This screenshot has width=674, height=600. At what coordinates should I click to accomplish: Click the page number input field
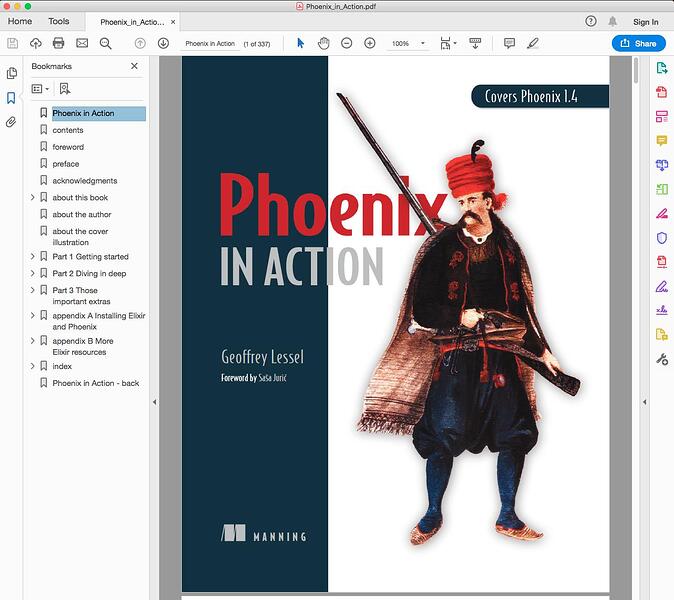210,44
